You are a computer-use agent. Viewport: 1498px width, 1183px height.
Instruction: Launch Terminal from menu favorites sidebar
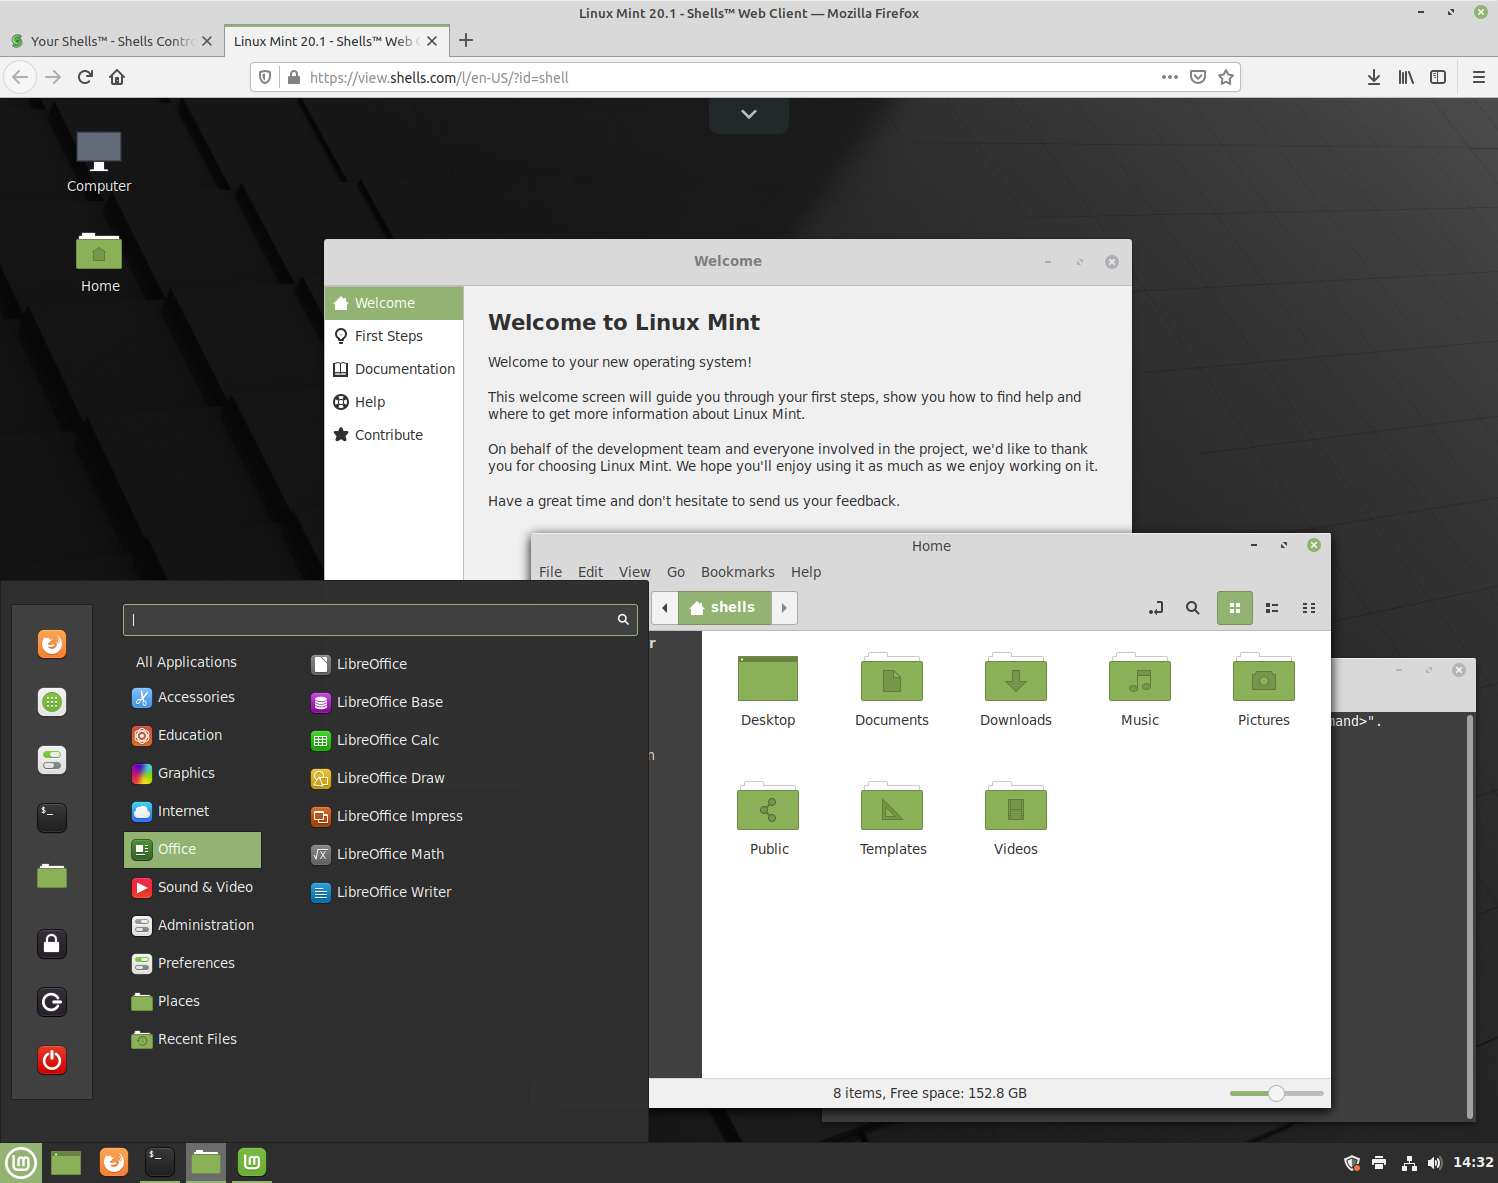click(x=52, y=818)
